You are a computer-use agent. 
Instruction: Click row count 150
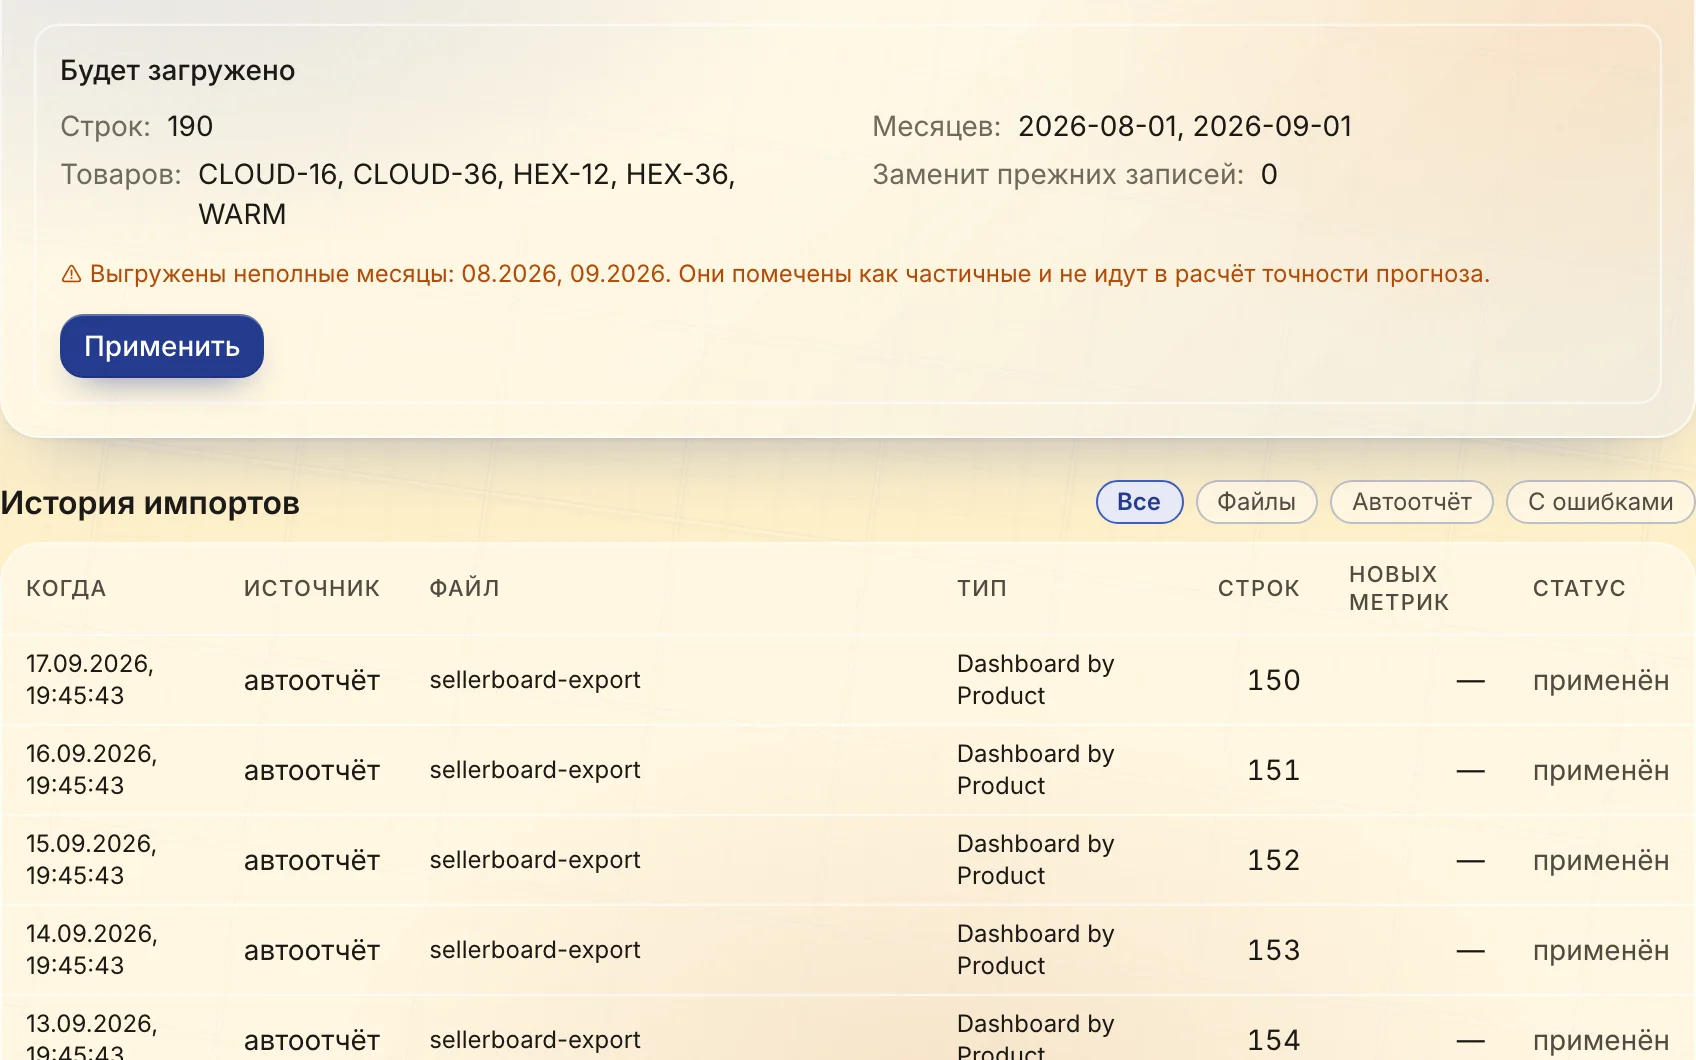point(1273,680)
